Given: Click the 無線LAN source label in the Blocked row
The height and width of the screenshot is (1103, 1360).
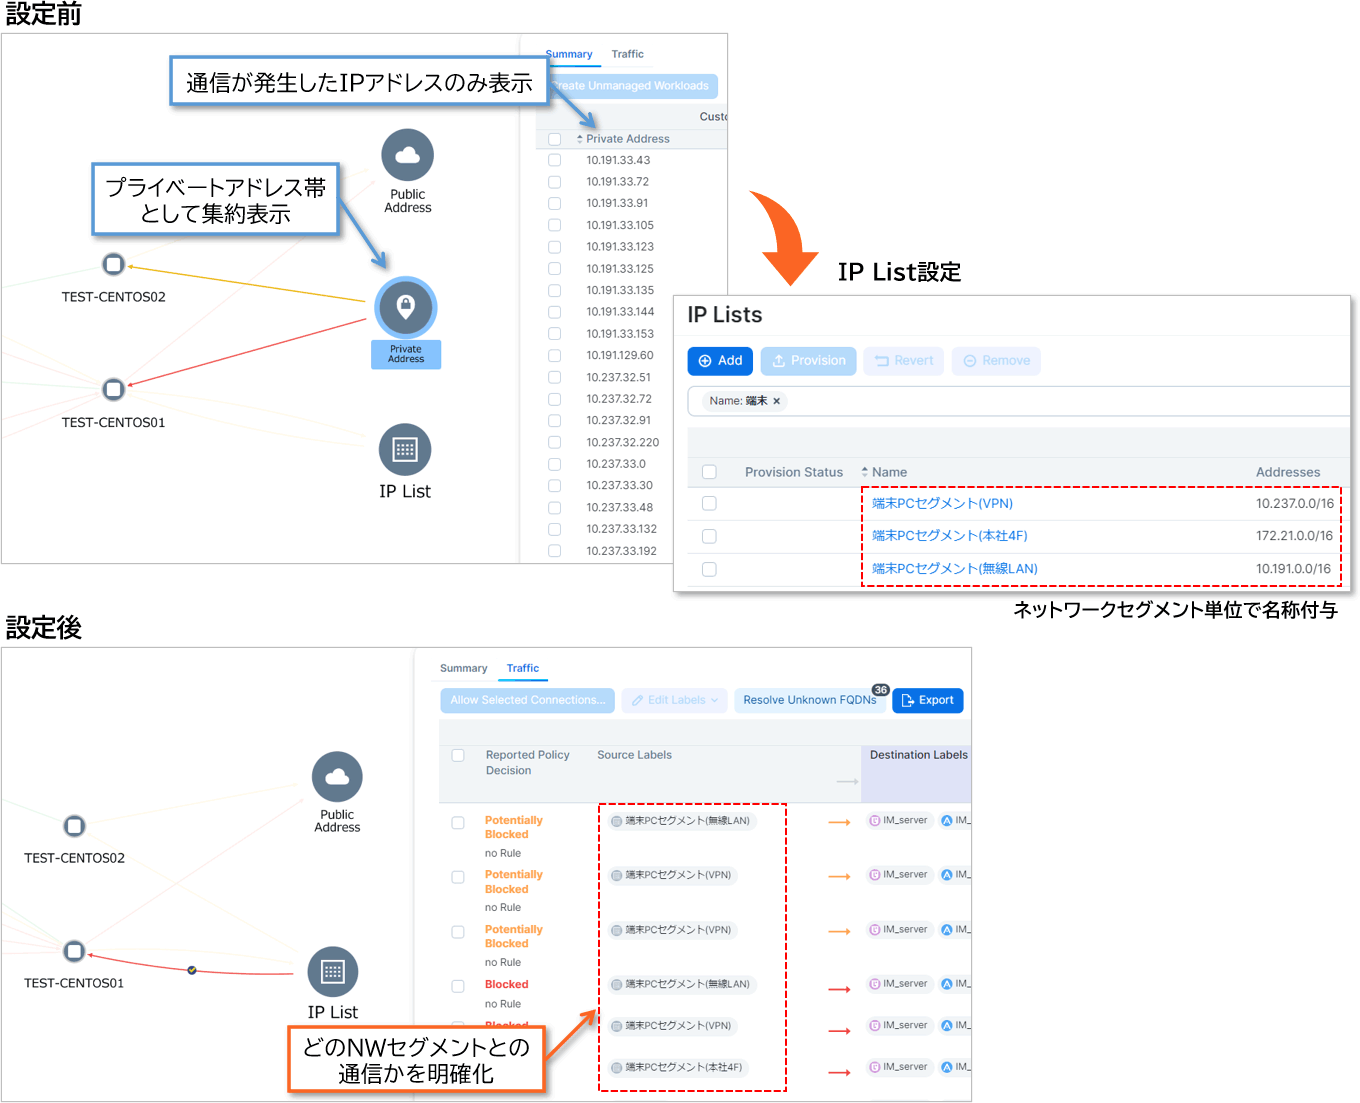Looking at the screenshot, I should [681, 984].
